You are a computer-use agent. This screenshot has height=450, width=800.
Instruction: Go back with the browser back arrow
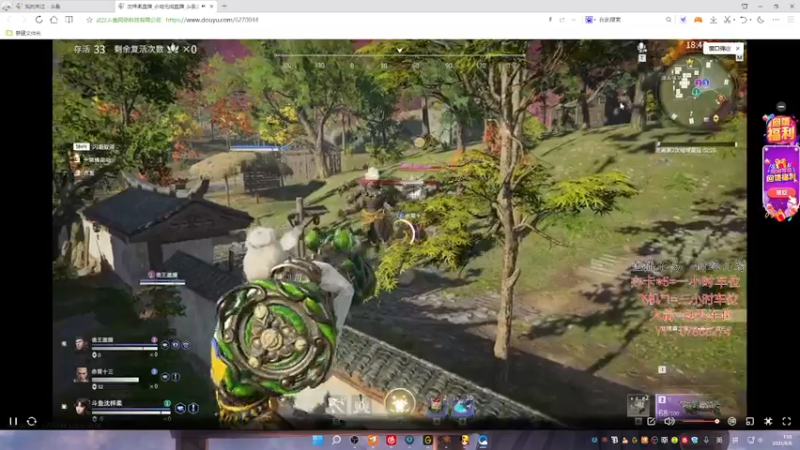9,19
